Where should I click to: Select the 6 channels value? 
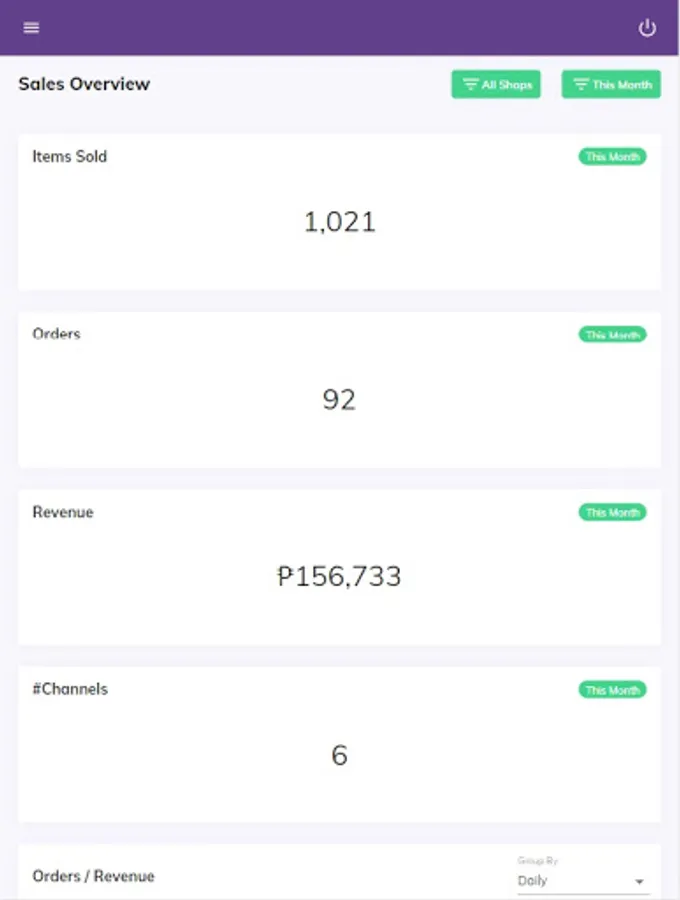340,755
